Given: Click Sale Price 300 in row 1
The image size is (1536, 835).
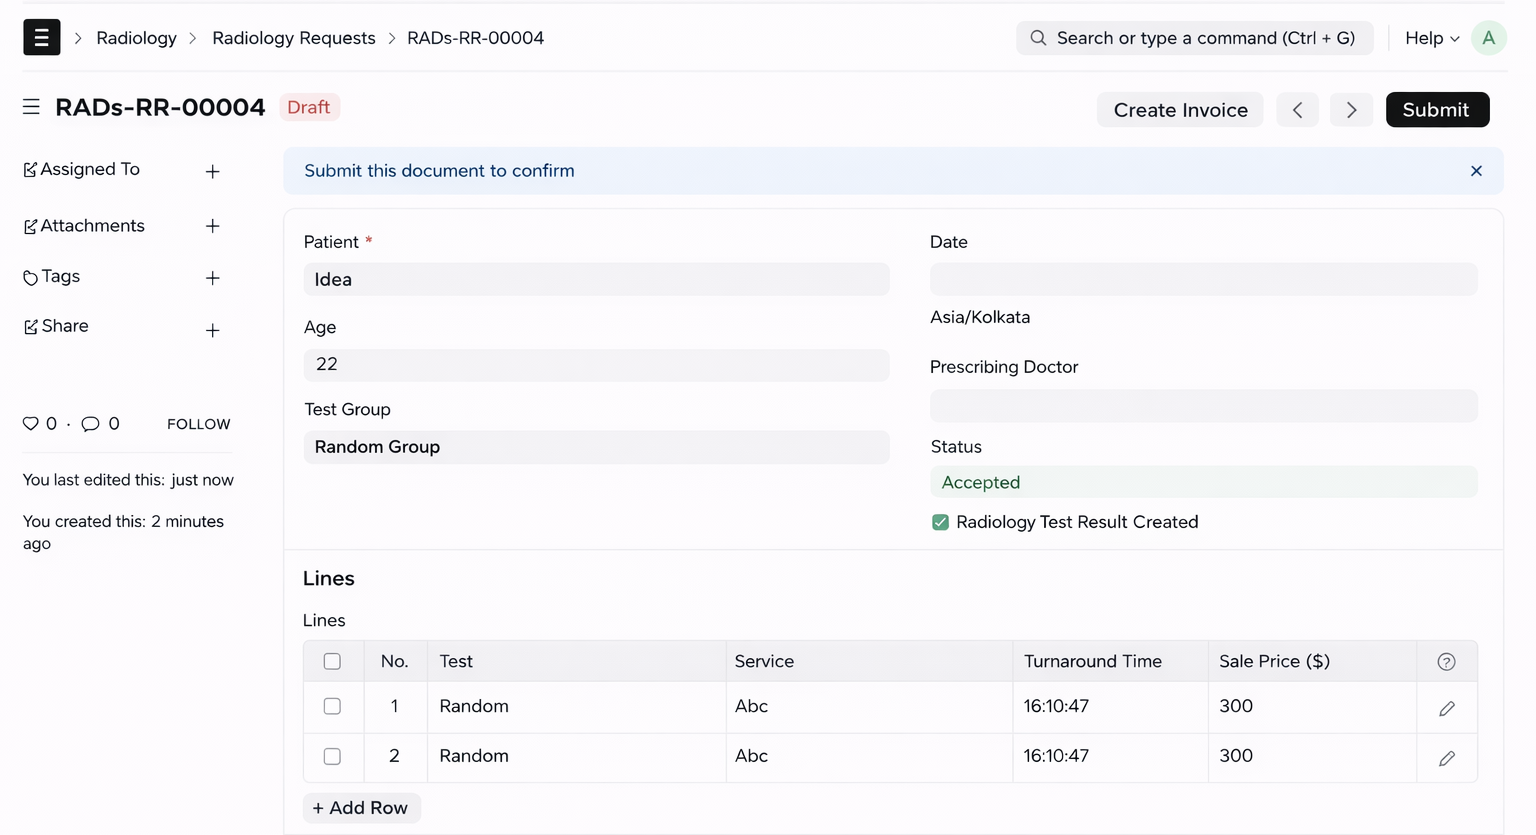Looking at the screenshot, I should pos(1312,706).
